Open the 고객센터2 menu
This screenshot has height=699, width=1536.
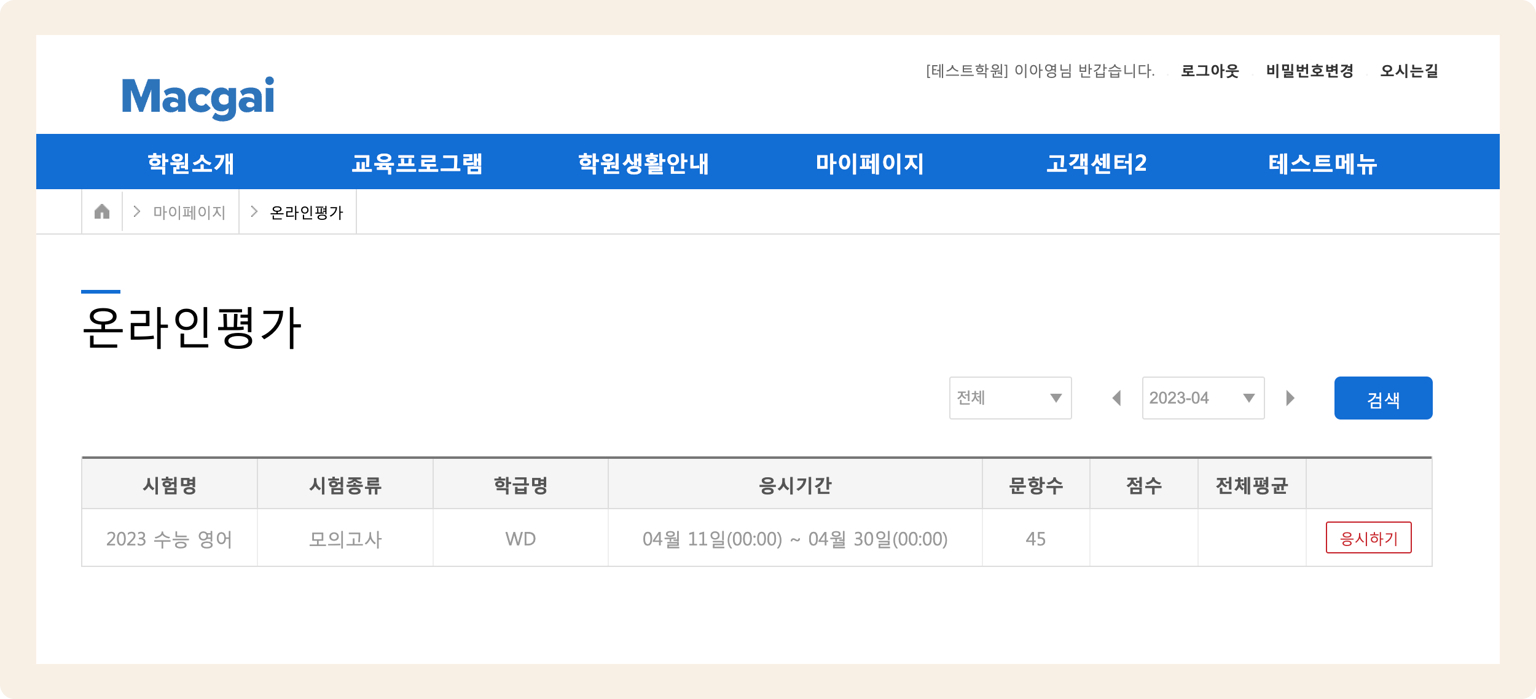[1096, 163]
